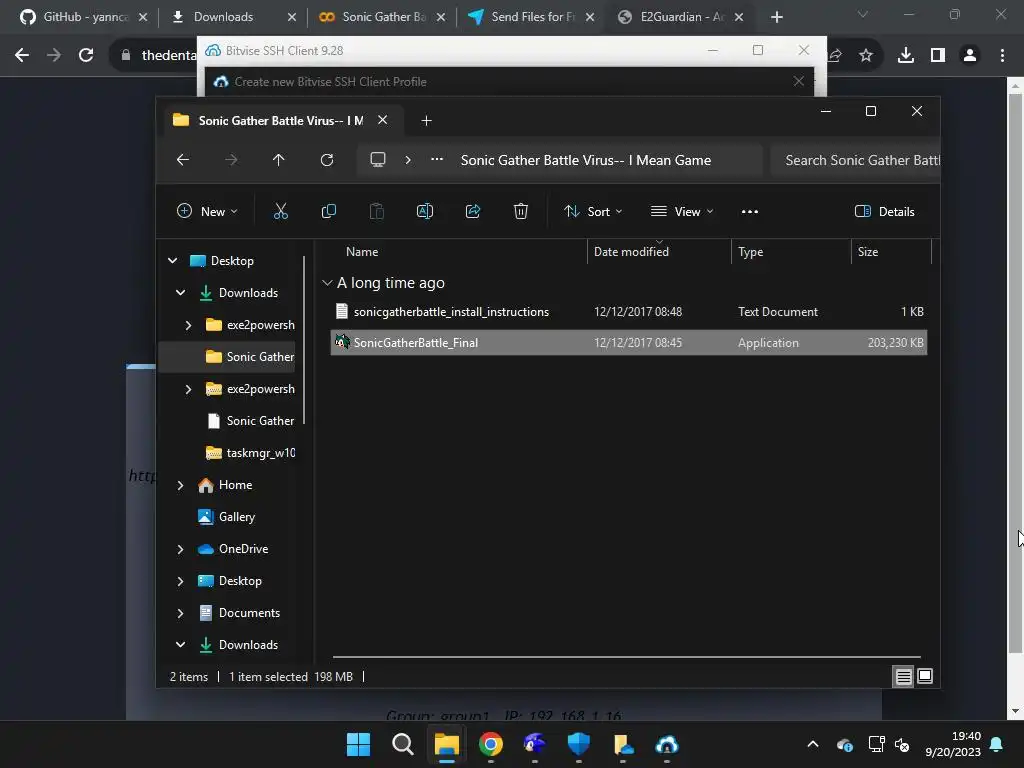Viewport: 1024px width, 768px height.
Task: Open the View dropdown menu
Action: click(x=682, y=212)
